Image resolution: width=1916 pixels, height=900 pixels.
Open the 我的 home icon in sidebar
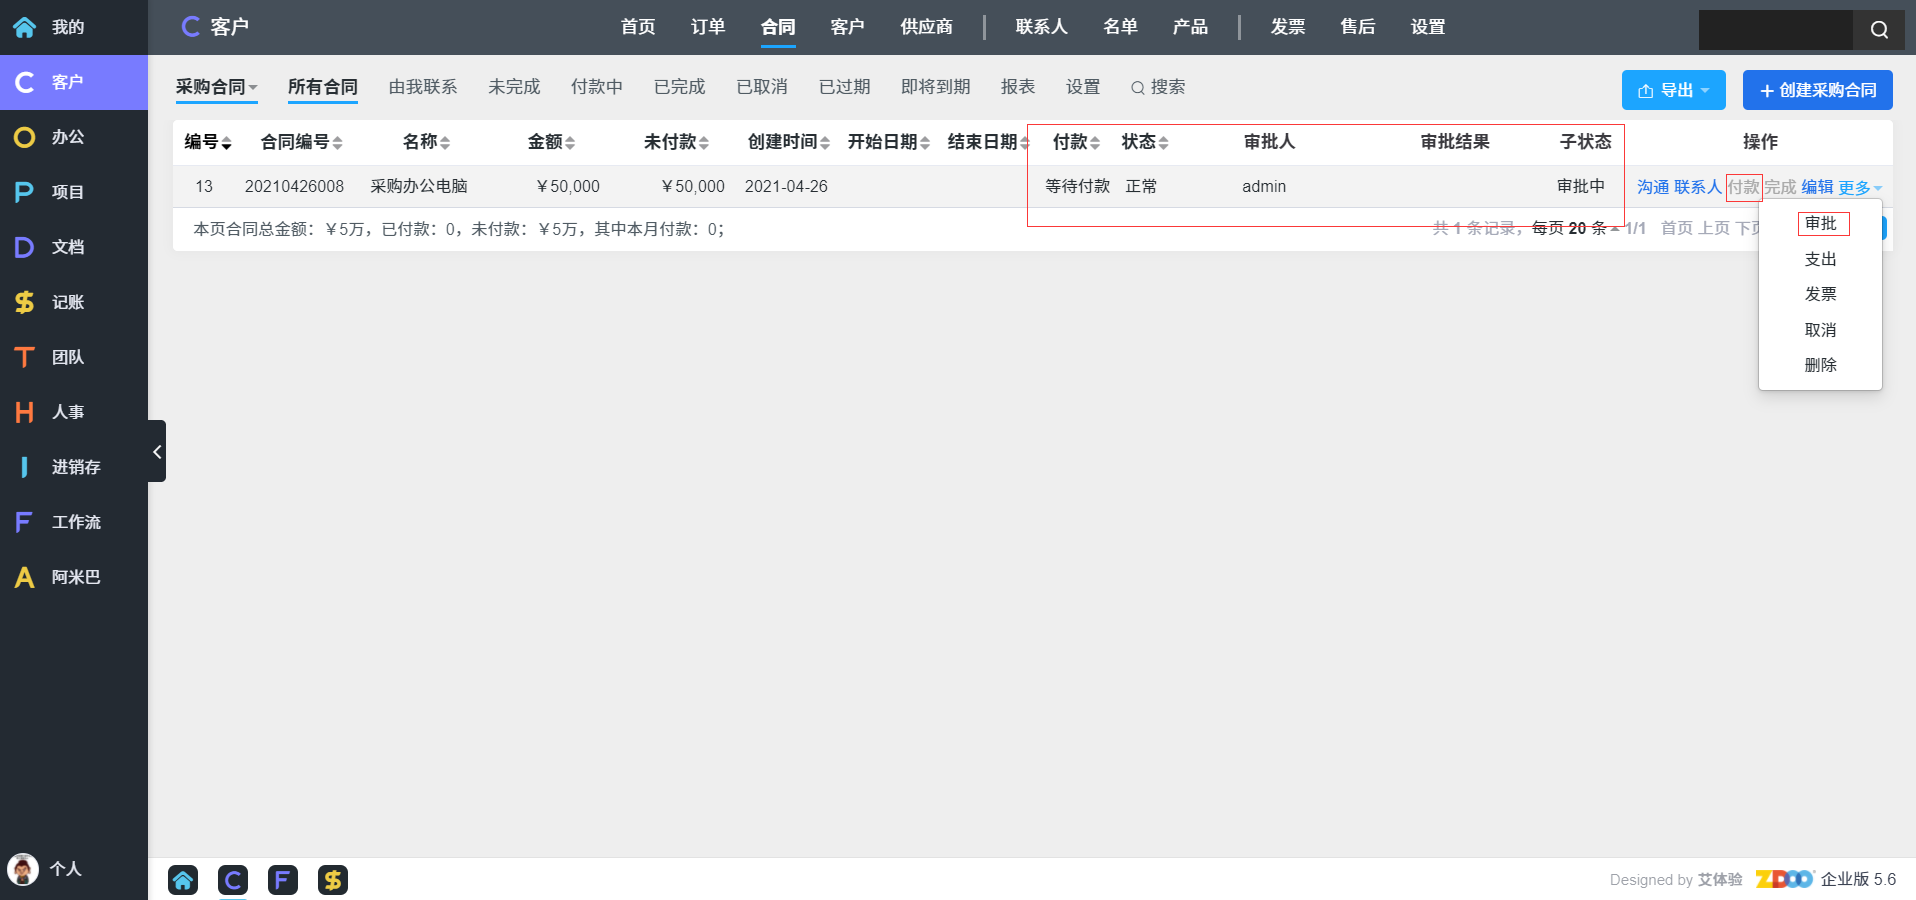(x=25, y=27)
